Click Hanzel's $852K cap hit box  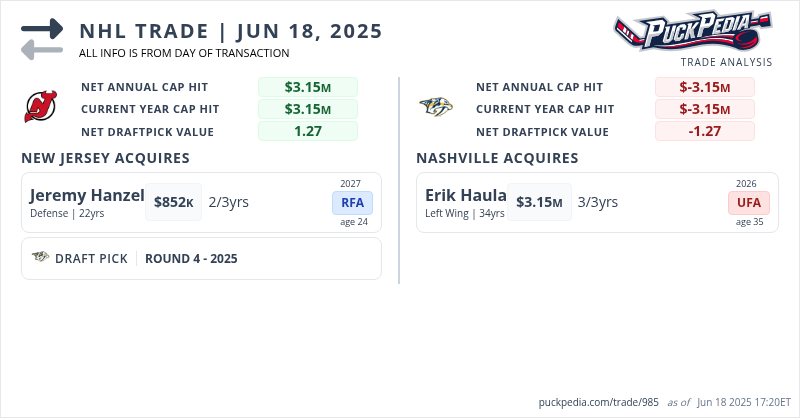[174, 202]
